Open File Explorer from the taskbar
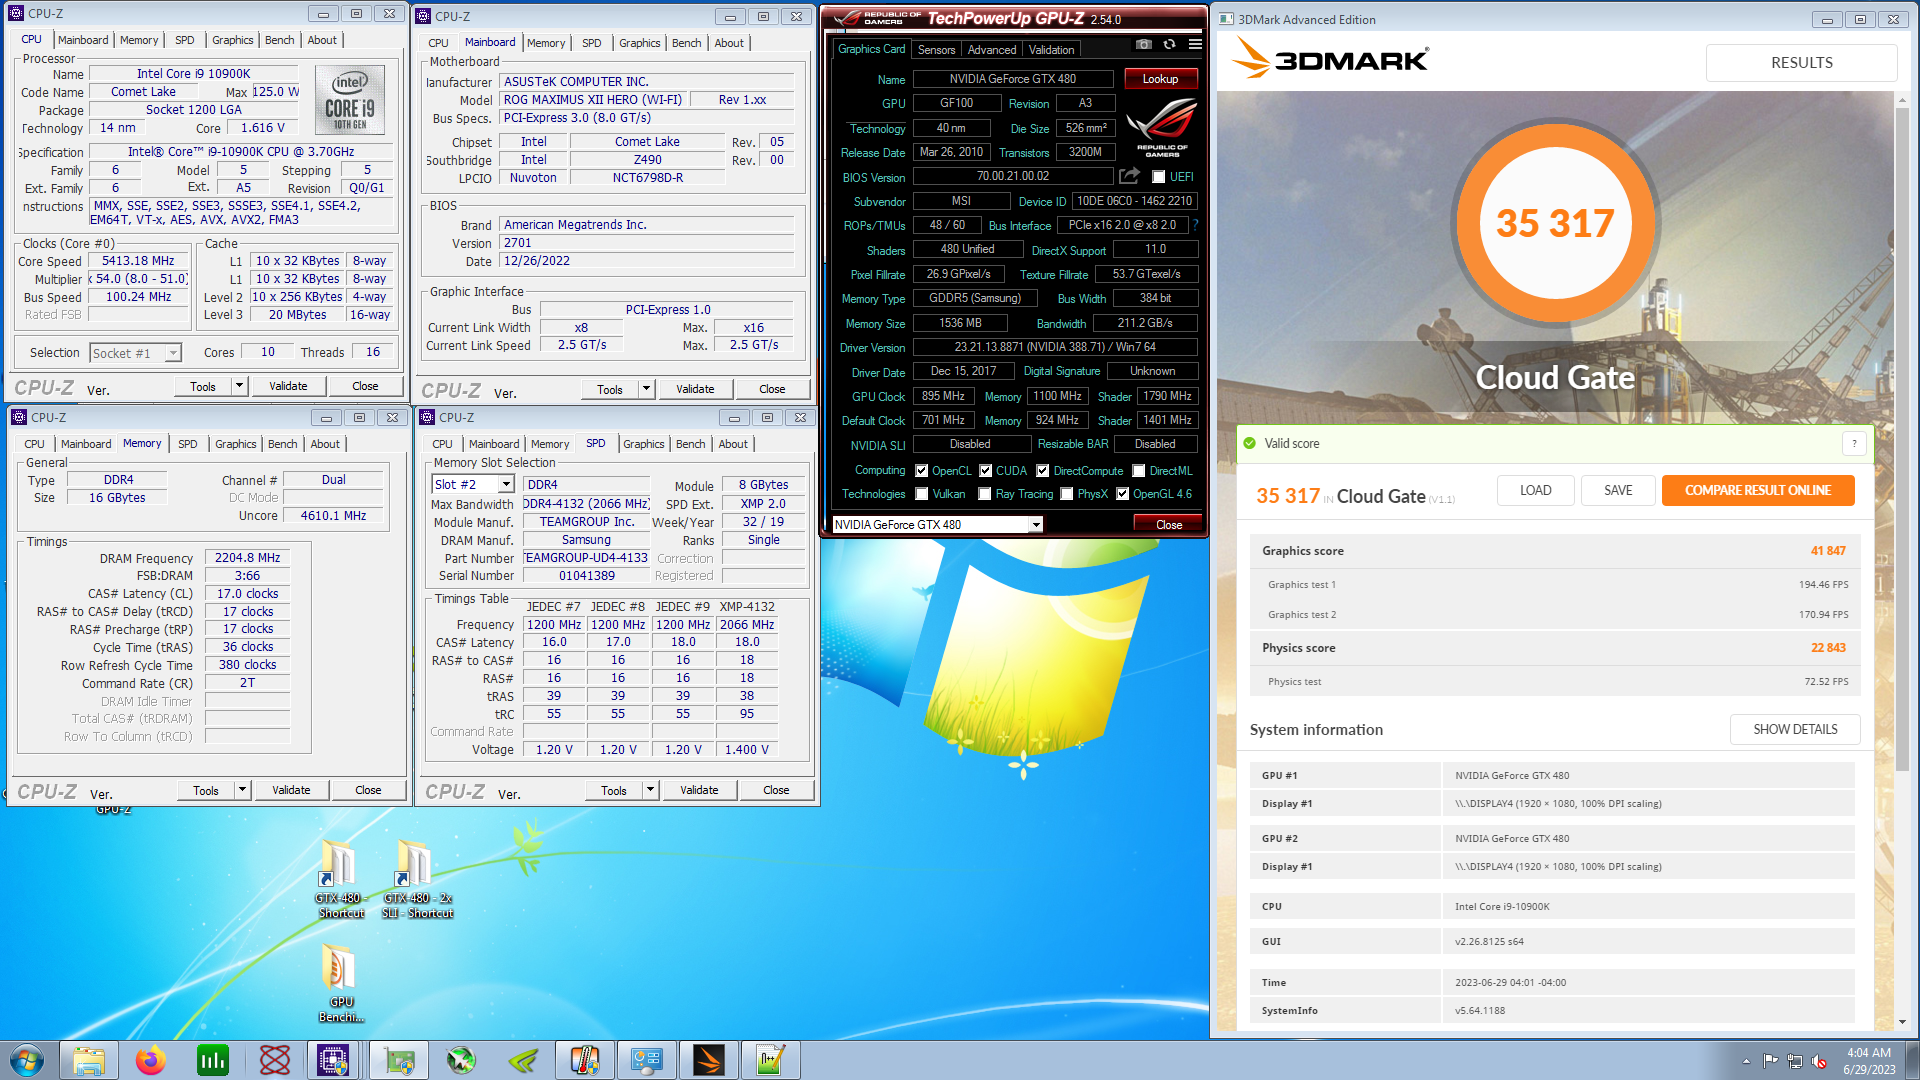 click(89, 1060)
